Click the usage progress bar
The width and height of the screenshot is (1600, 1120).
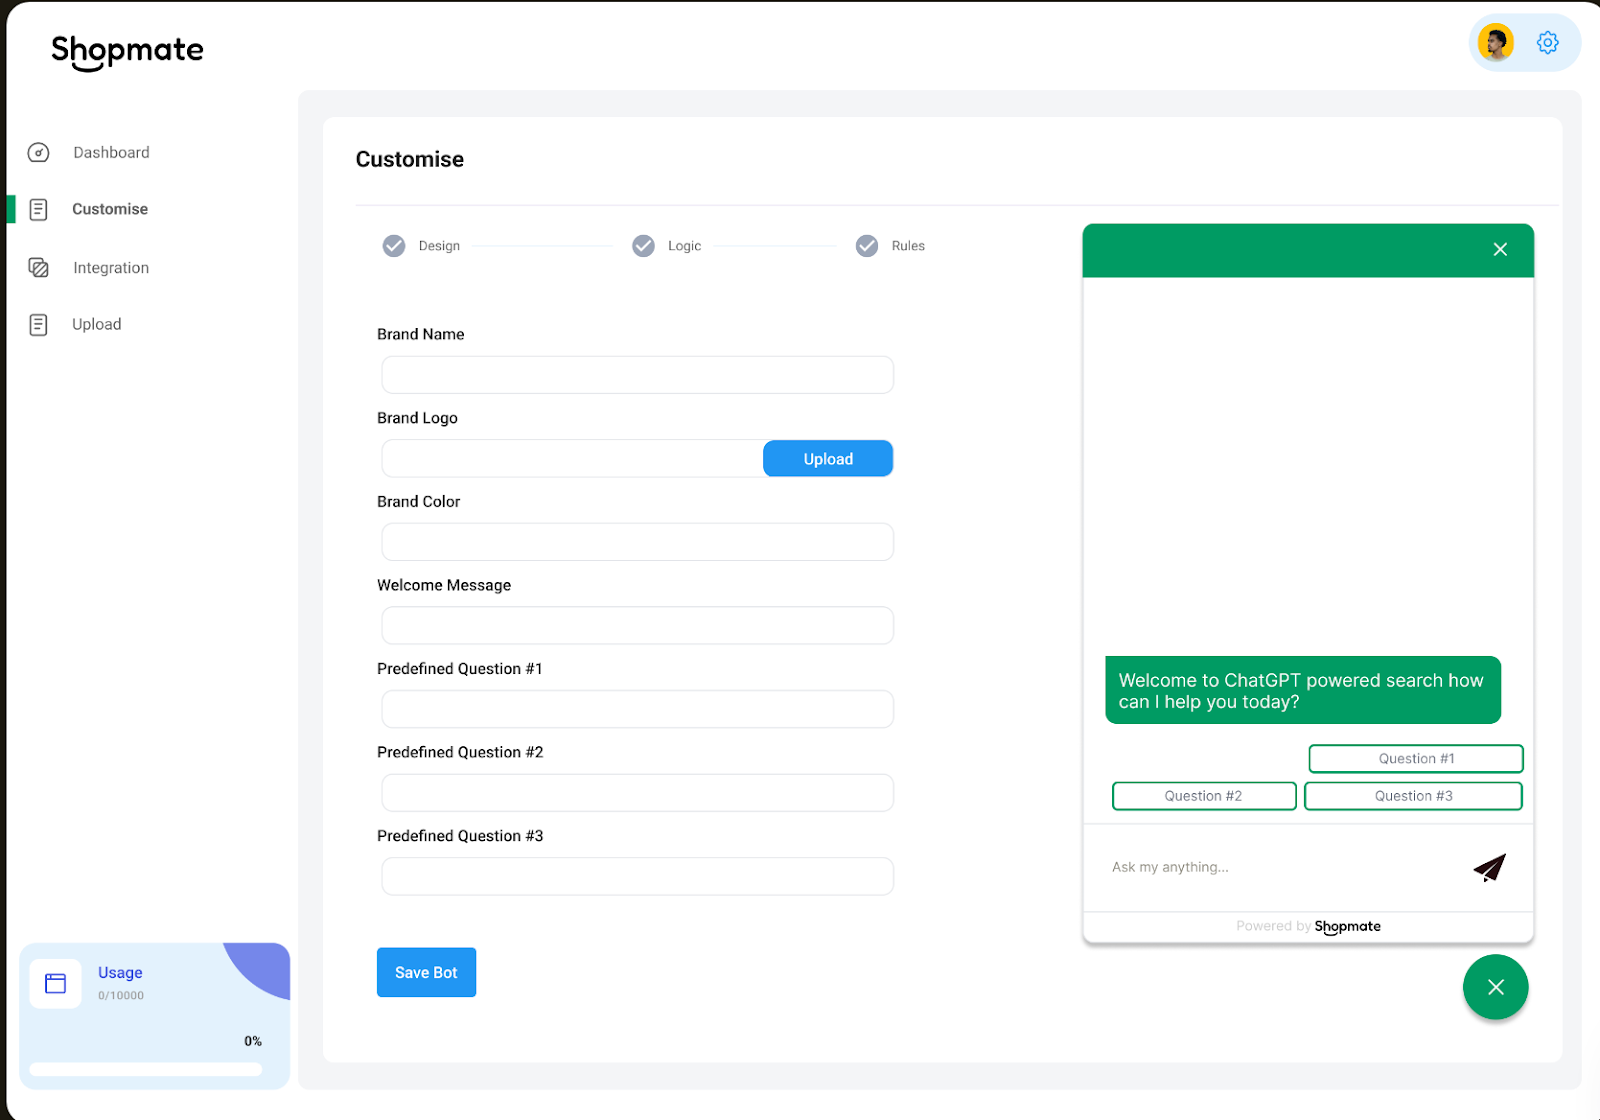(x=146, y=1069)
